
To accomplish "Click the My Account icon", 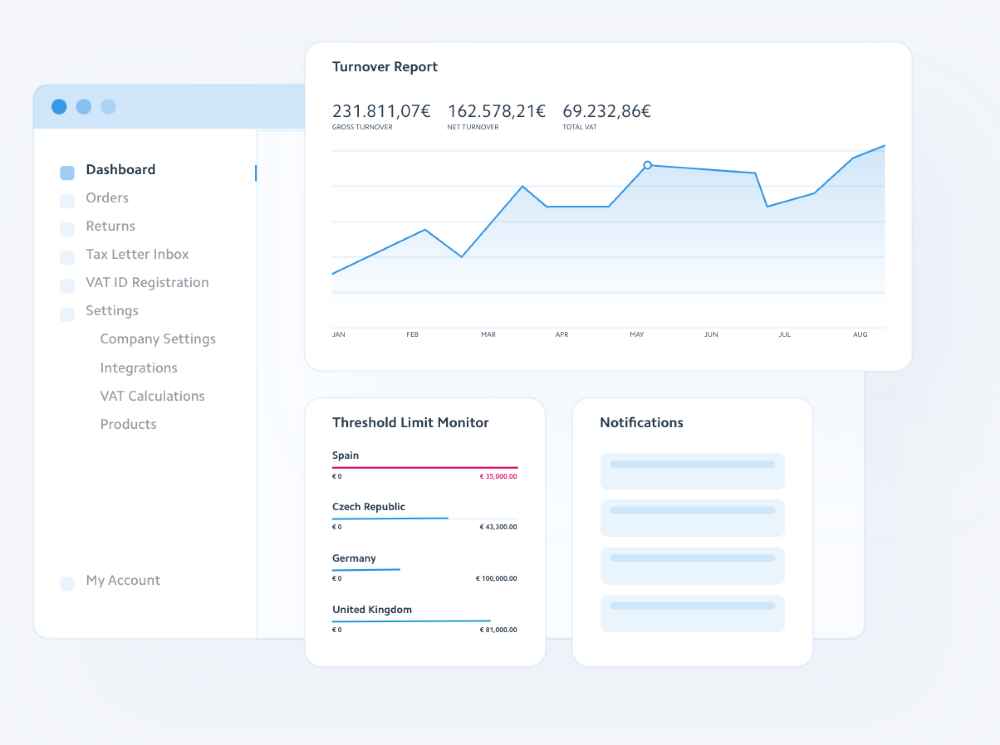I will (67, 583).
